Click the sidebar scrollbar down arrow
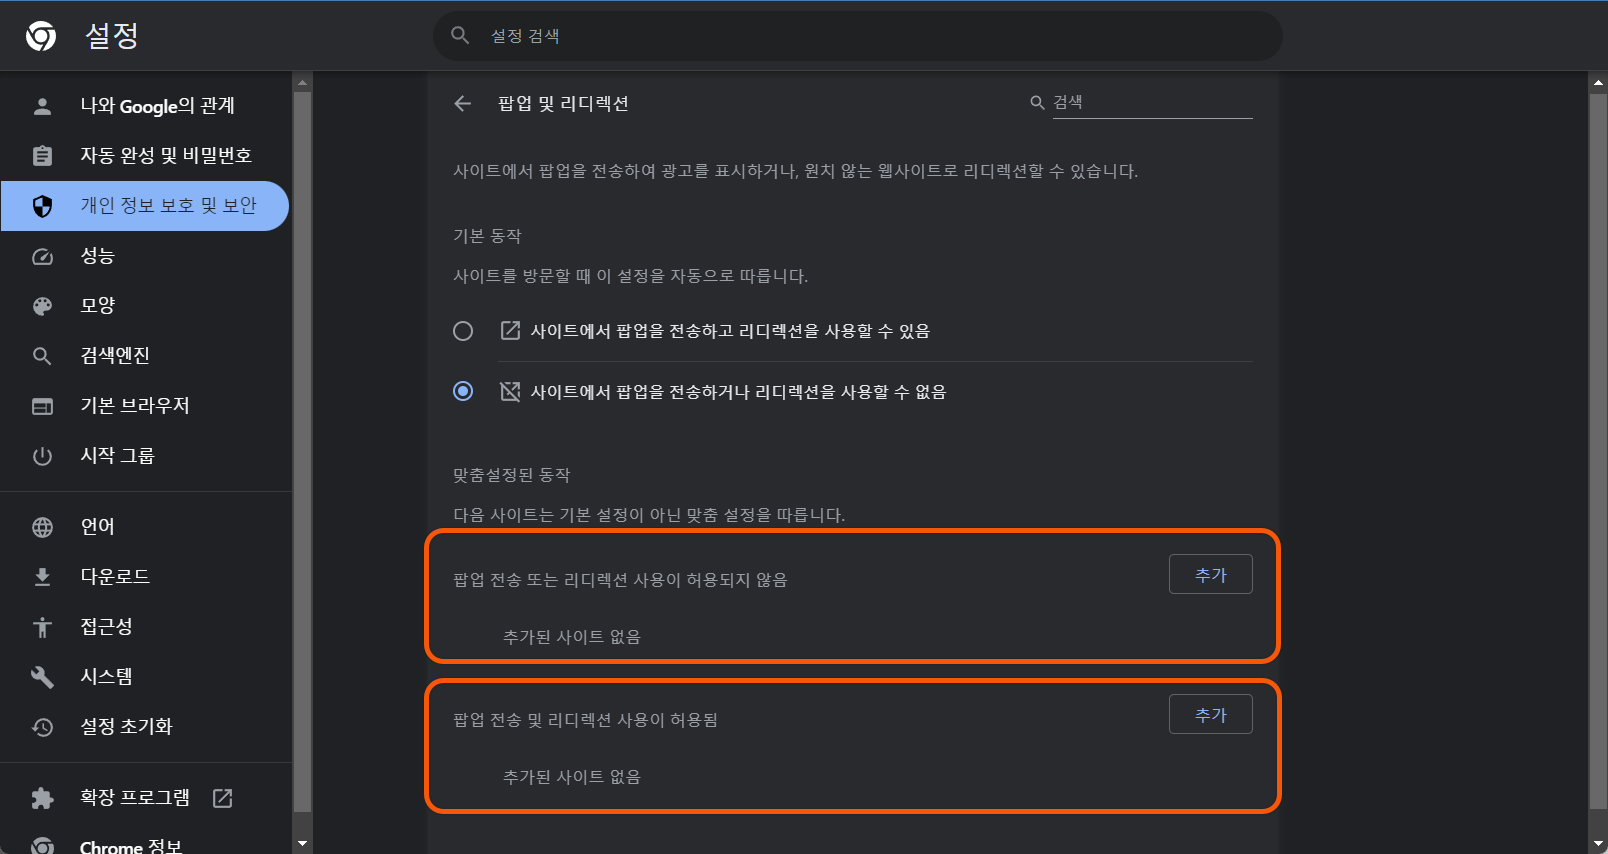Screen dimensions: 1608x854 click(x=302, y=844)
